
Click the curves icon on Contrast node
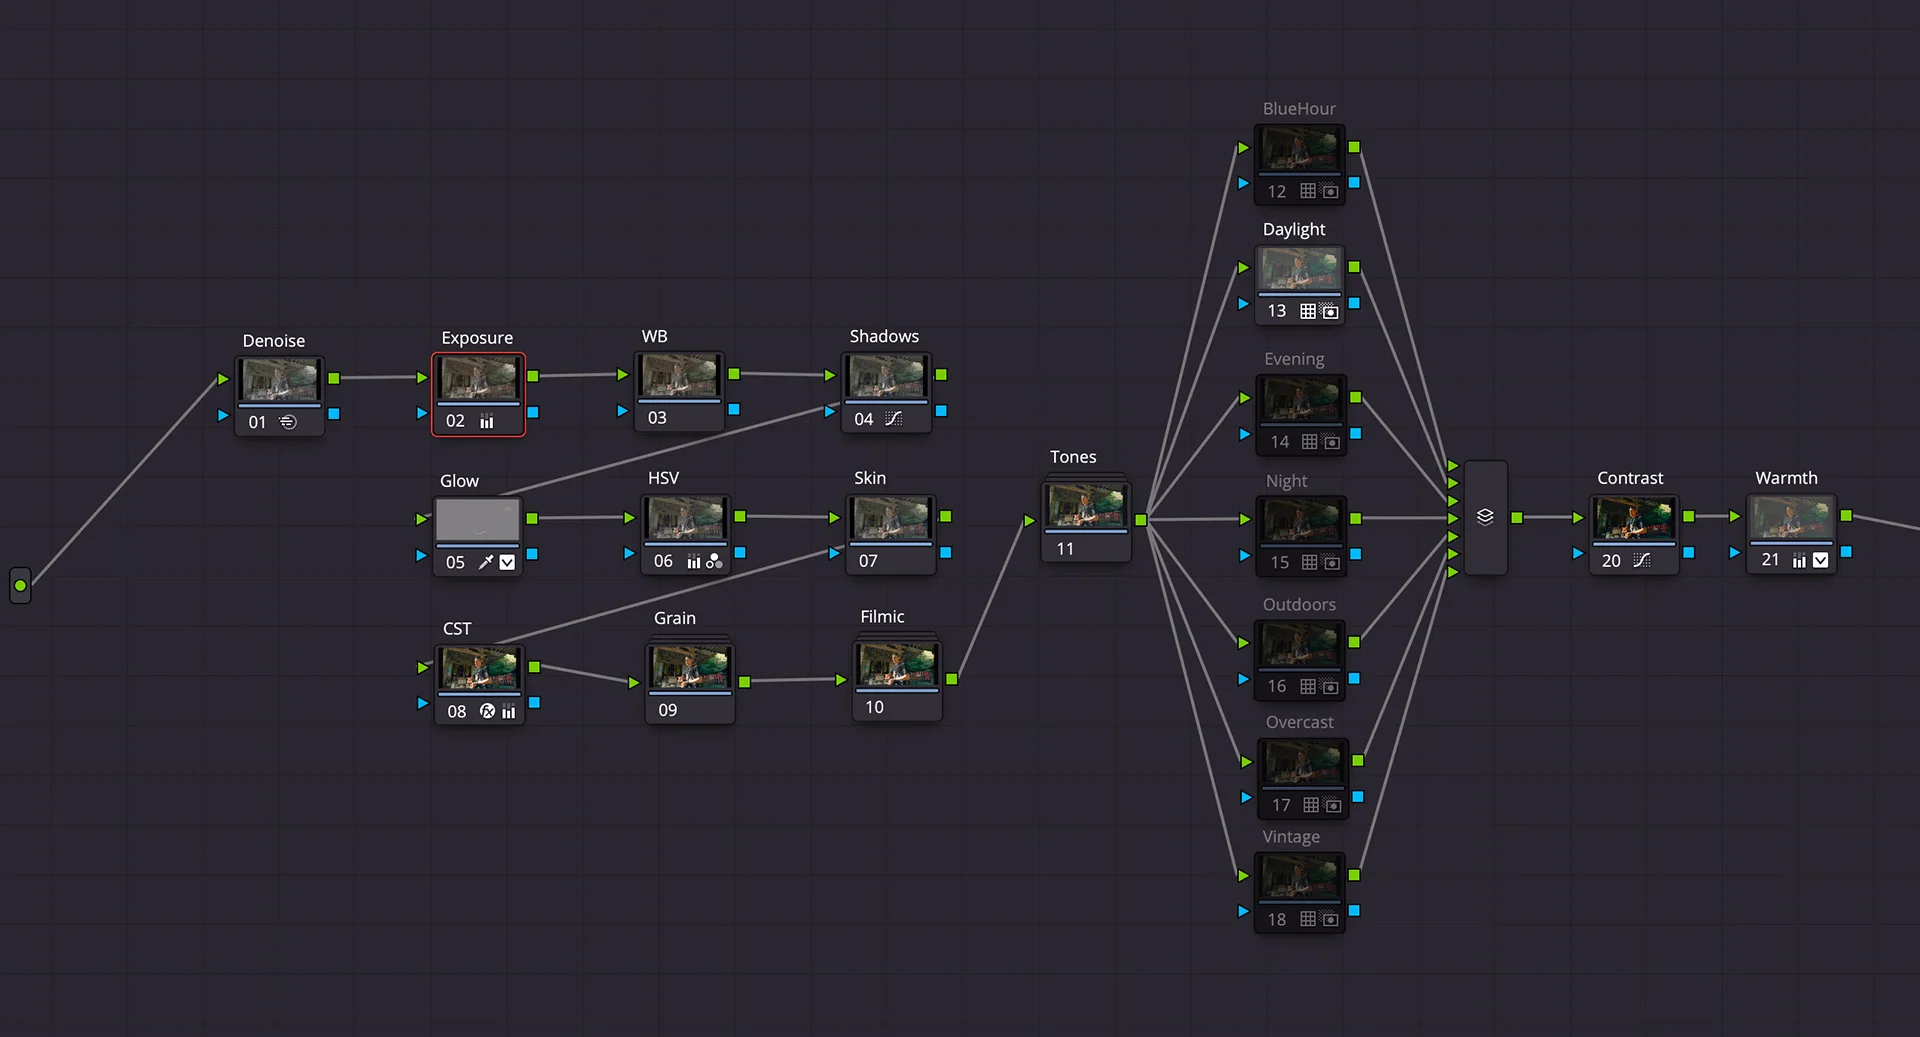pos(1641,560)
